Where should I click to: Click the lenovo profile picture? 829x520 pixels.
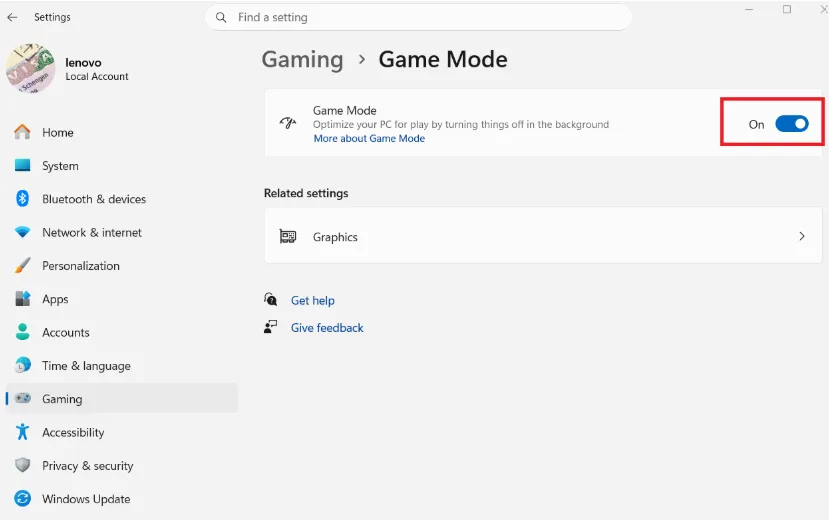(x=30, y=68)
